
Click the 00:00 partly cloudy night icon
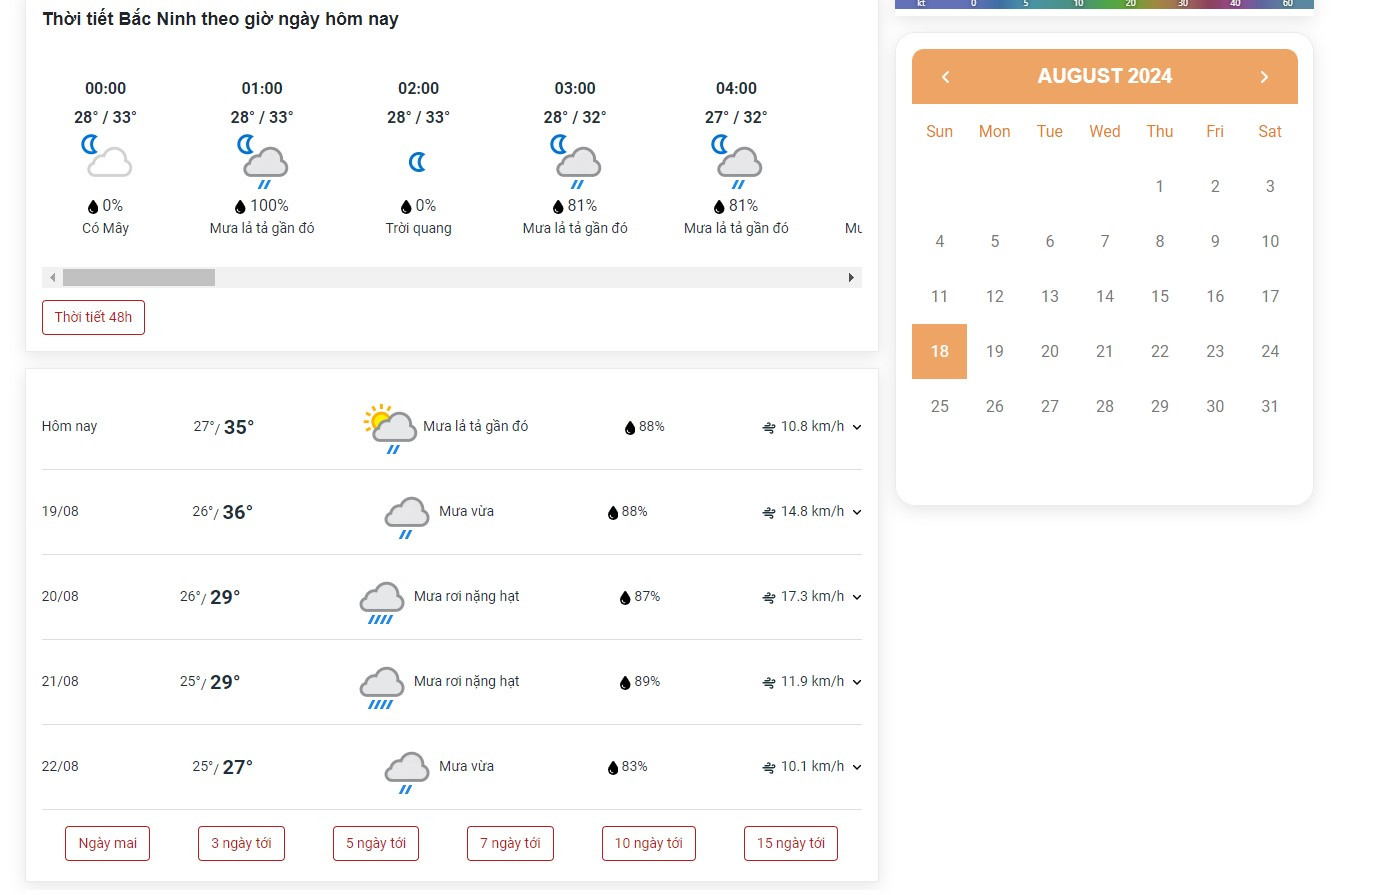point(106,157)
